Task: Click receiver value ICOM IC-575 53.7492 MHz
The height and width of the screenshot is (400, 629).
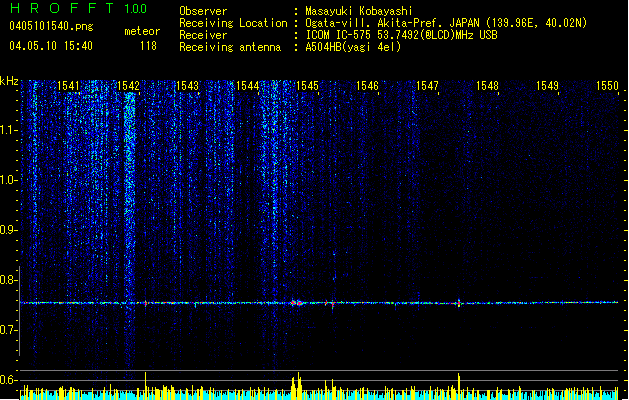Action: [402, 35]
